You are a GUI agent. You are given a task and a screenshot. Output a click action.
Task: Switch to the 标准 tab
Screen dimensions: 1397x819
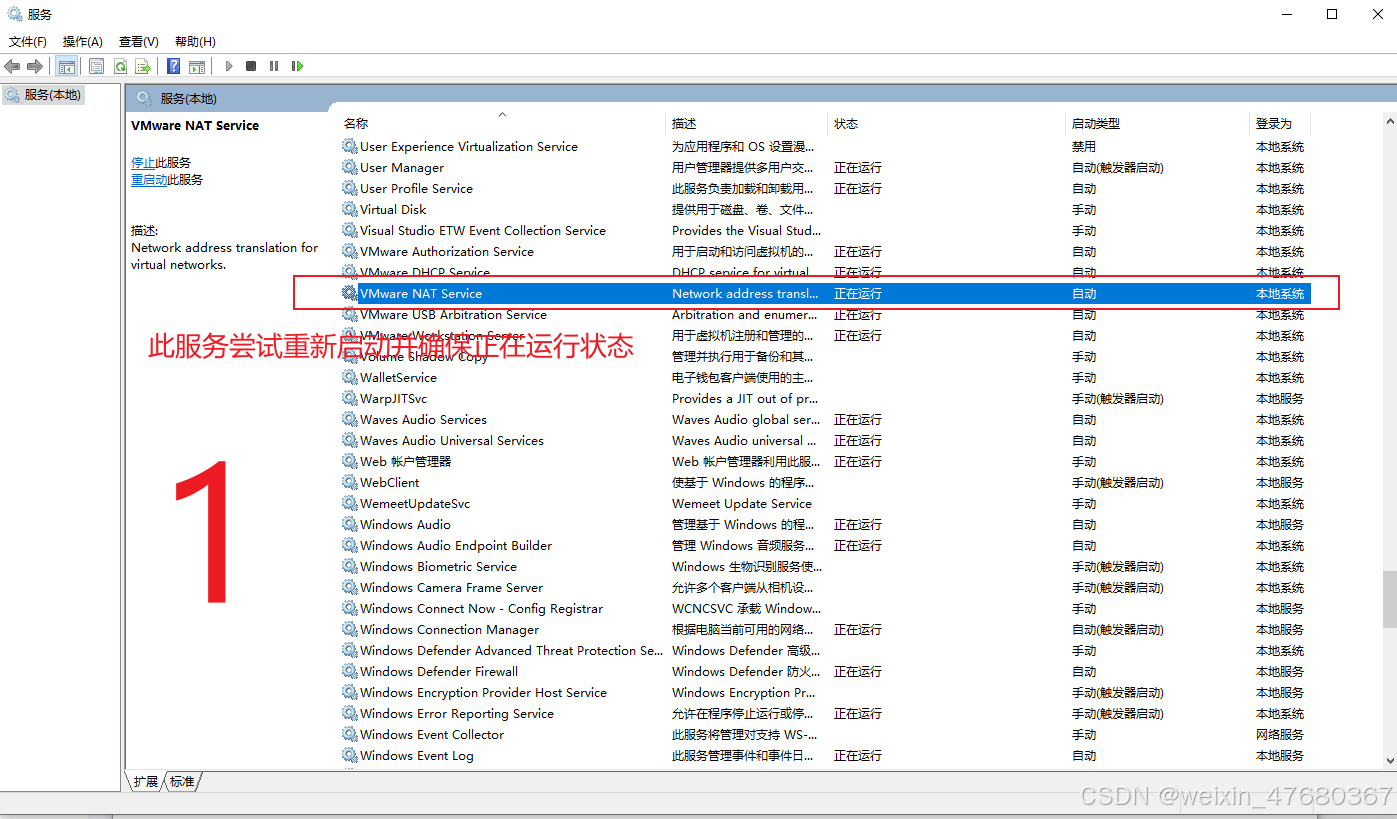point(182,781)
